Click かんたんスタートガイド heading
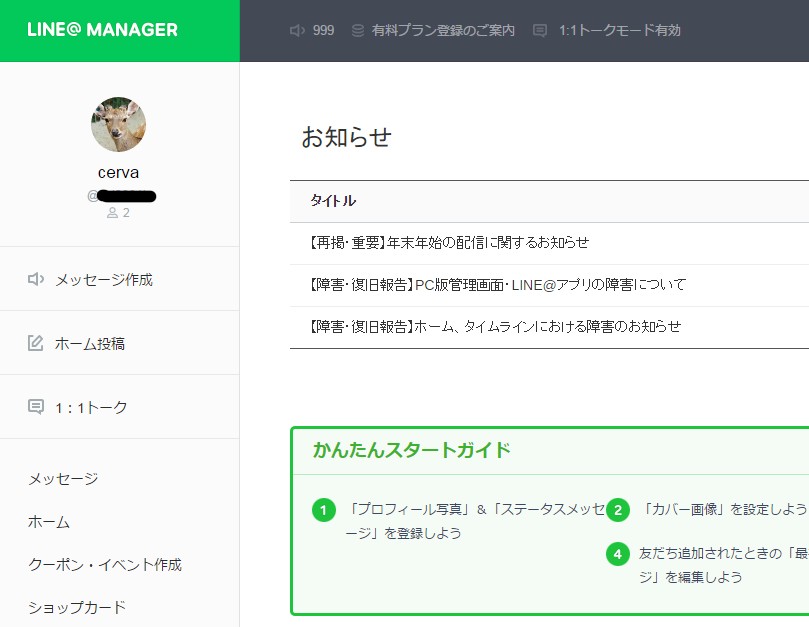 tap(412, 450)
